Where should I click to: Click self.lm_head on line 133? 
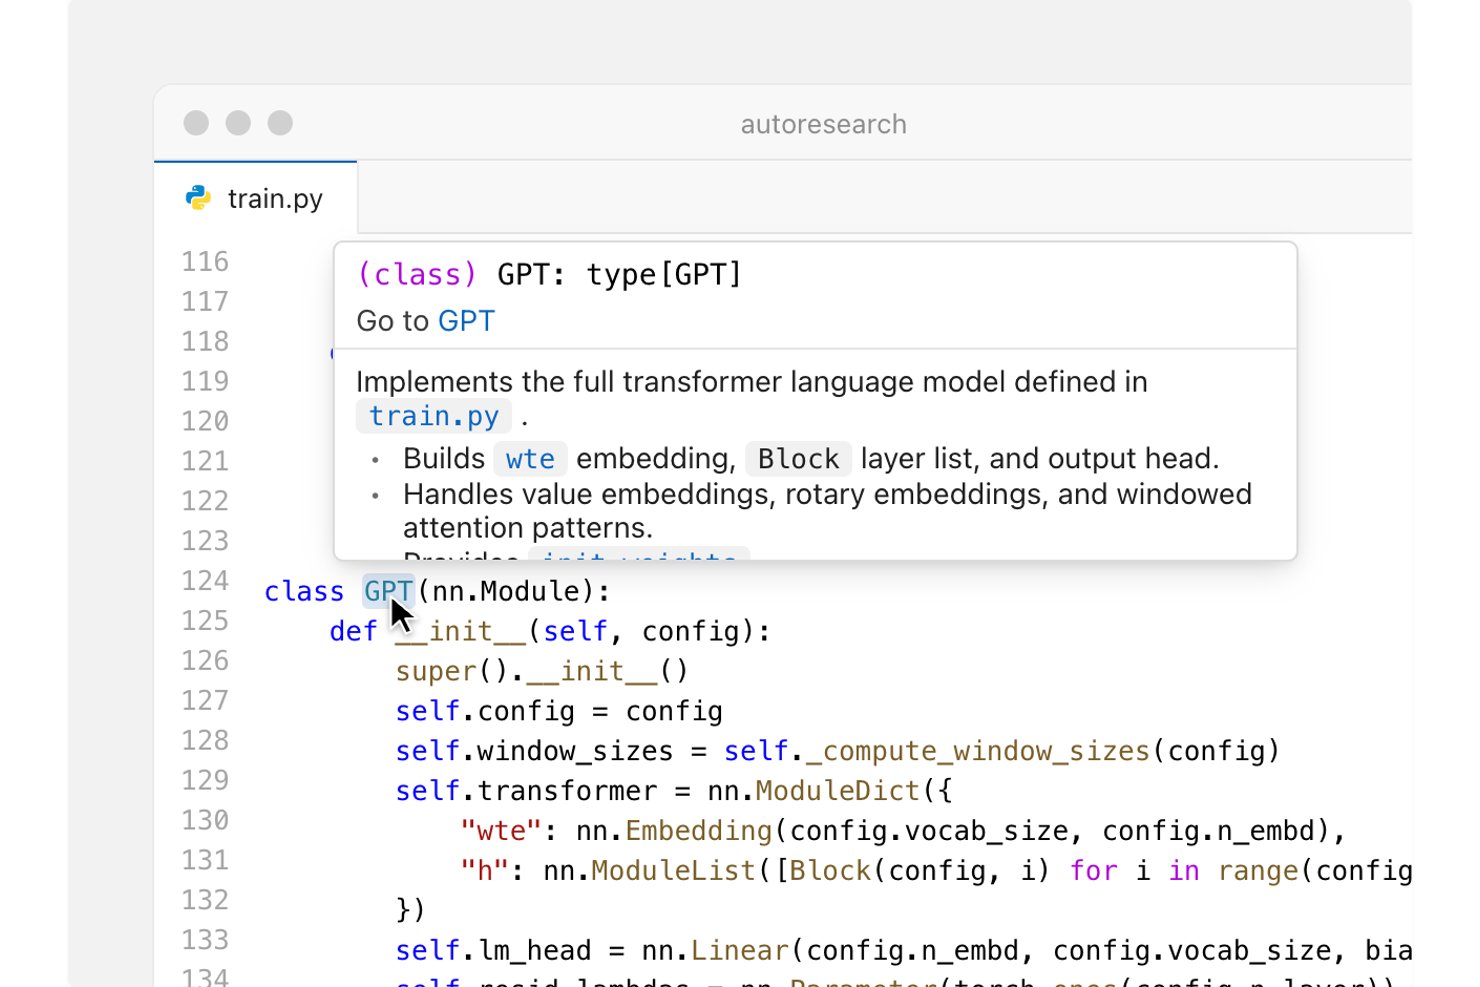click(493, 950)
